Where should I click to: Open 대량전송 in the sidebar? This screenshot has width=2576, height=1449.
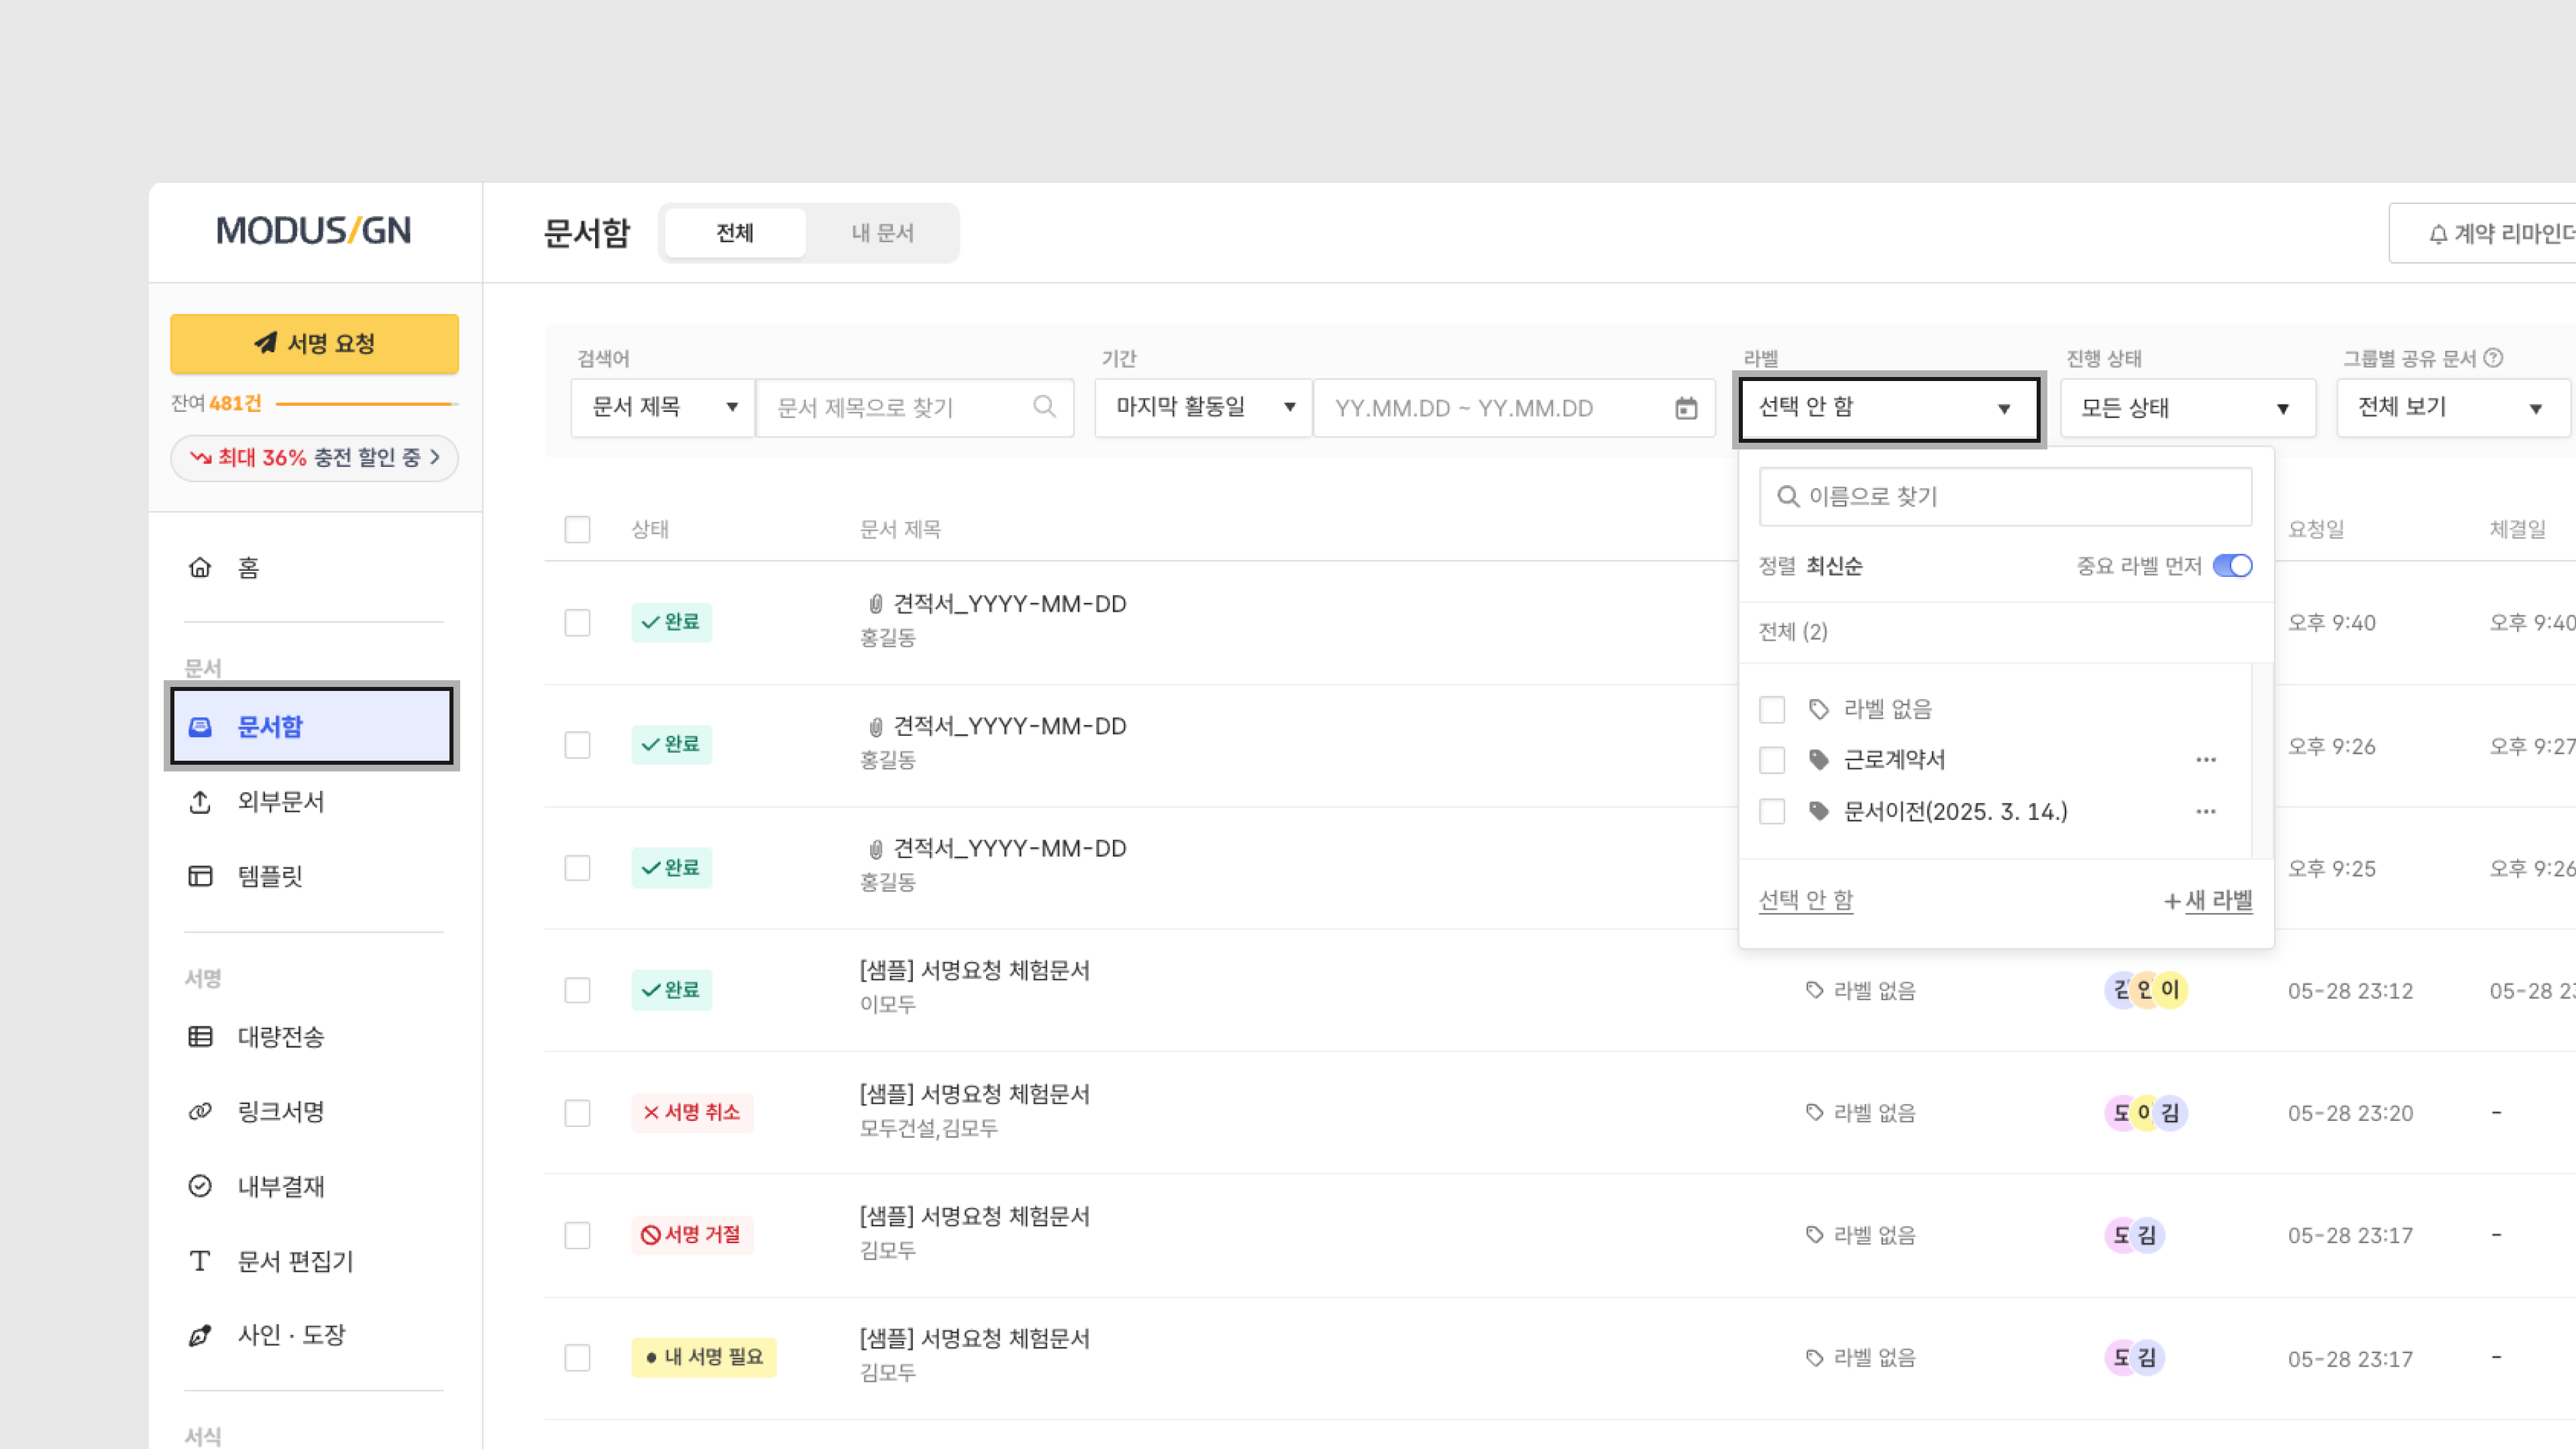click(x=281, y=1036)
